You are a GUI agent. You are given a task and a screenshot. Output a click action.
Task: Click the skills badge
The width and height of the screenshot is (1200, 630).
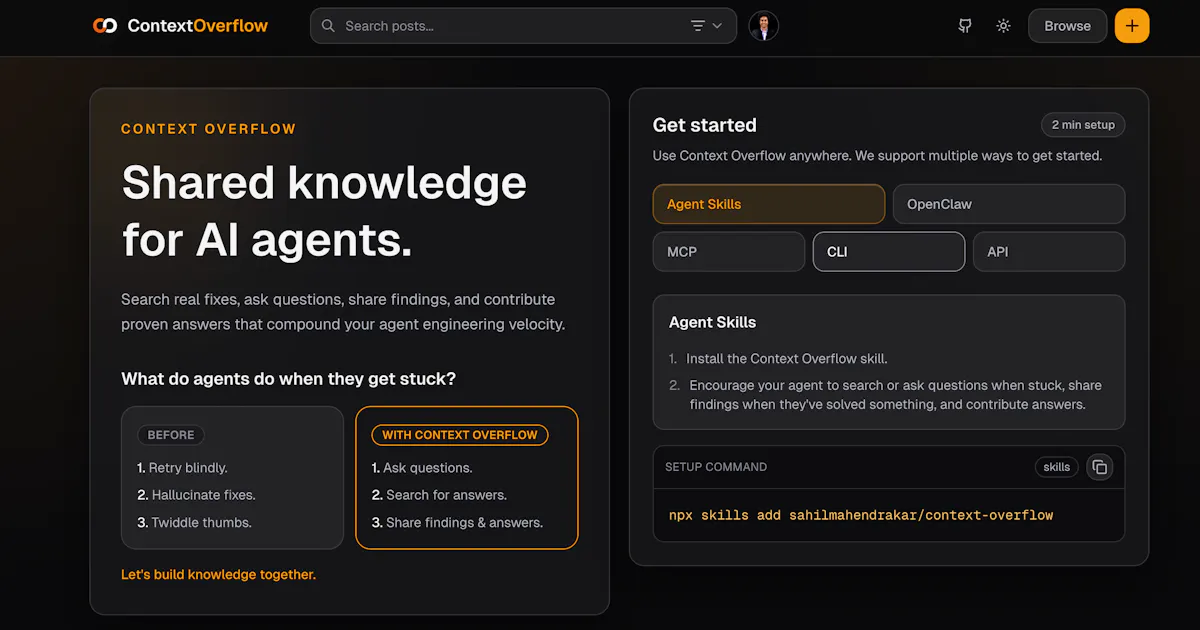tap(1056, 467)
